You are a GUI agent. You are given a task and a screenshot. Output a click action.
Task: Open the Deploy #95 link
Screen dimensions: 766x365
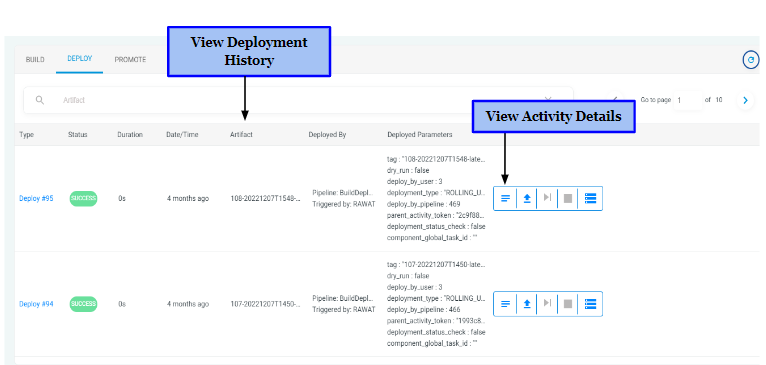(36, 199)
